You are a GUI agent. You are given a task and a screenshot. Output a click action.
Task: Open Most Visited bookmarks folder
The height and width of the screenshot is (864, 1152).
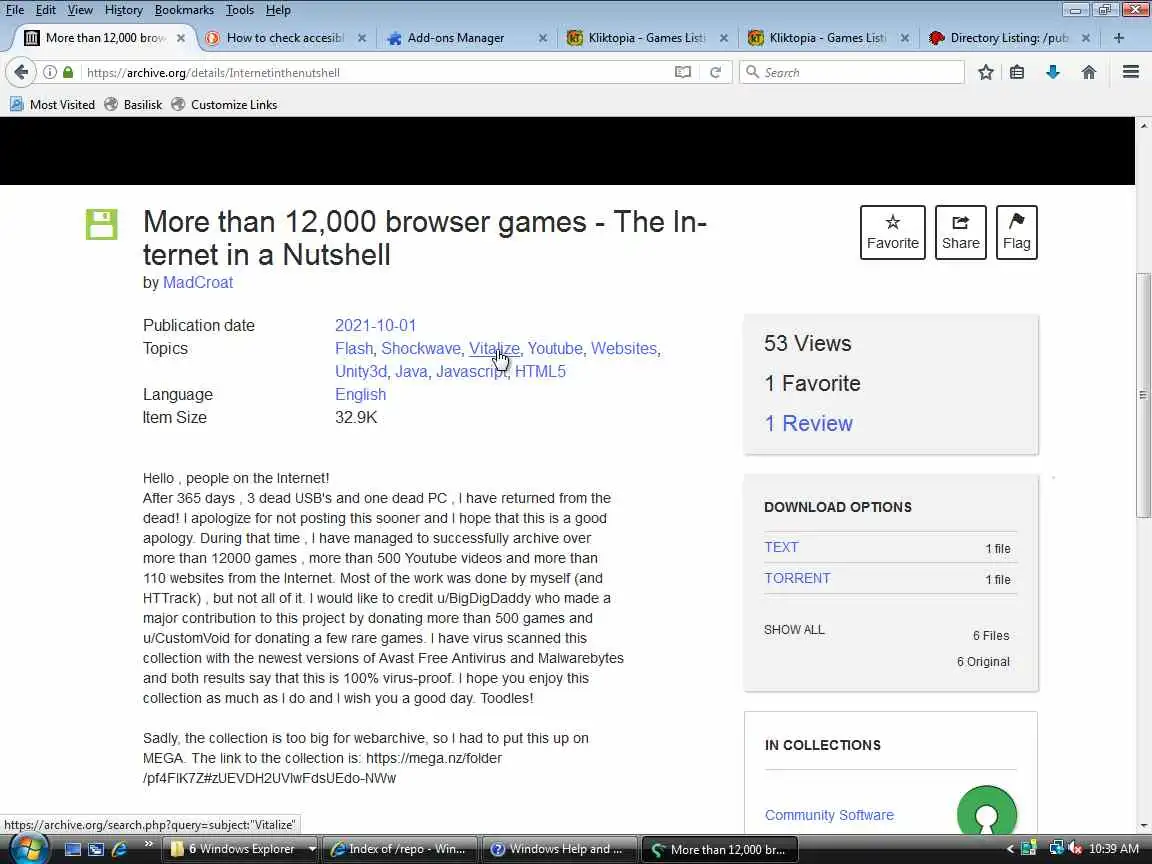52,104
